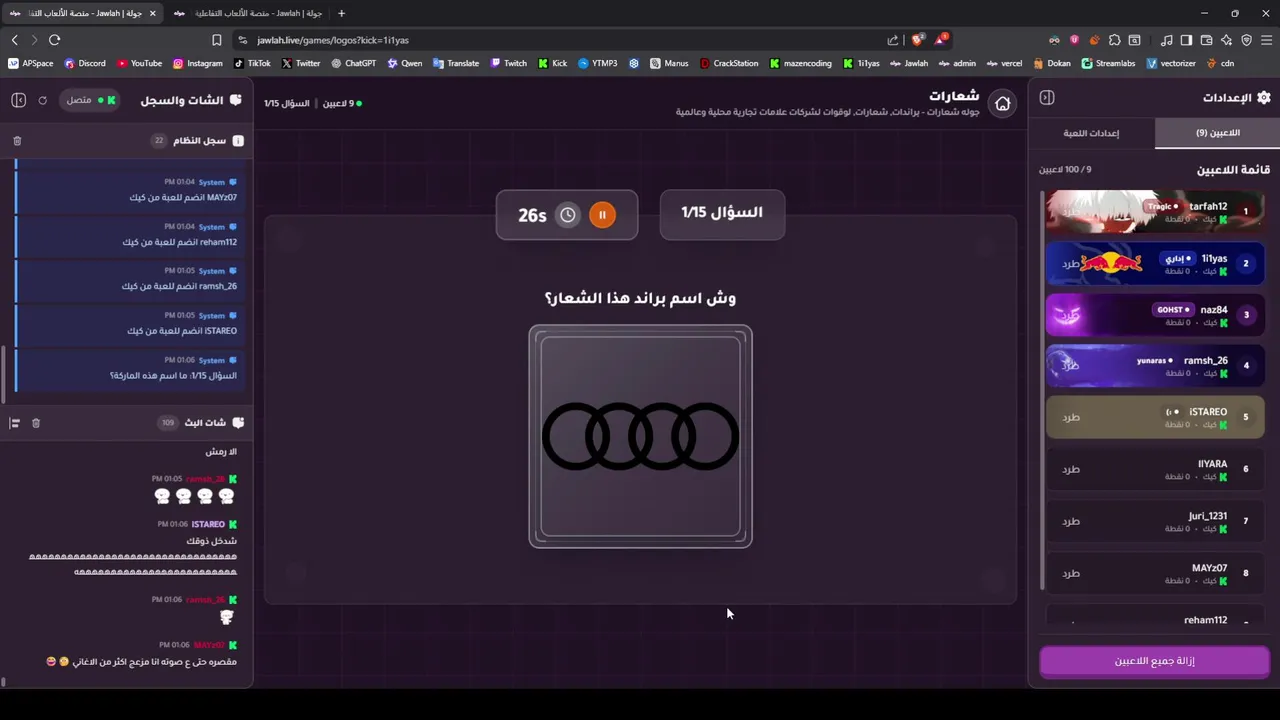This screenshot has width=1280, height=720.
Task: Open the Kick bookmark
Action: tap(552, 63)
